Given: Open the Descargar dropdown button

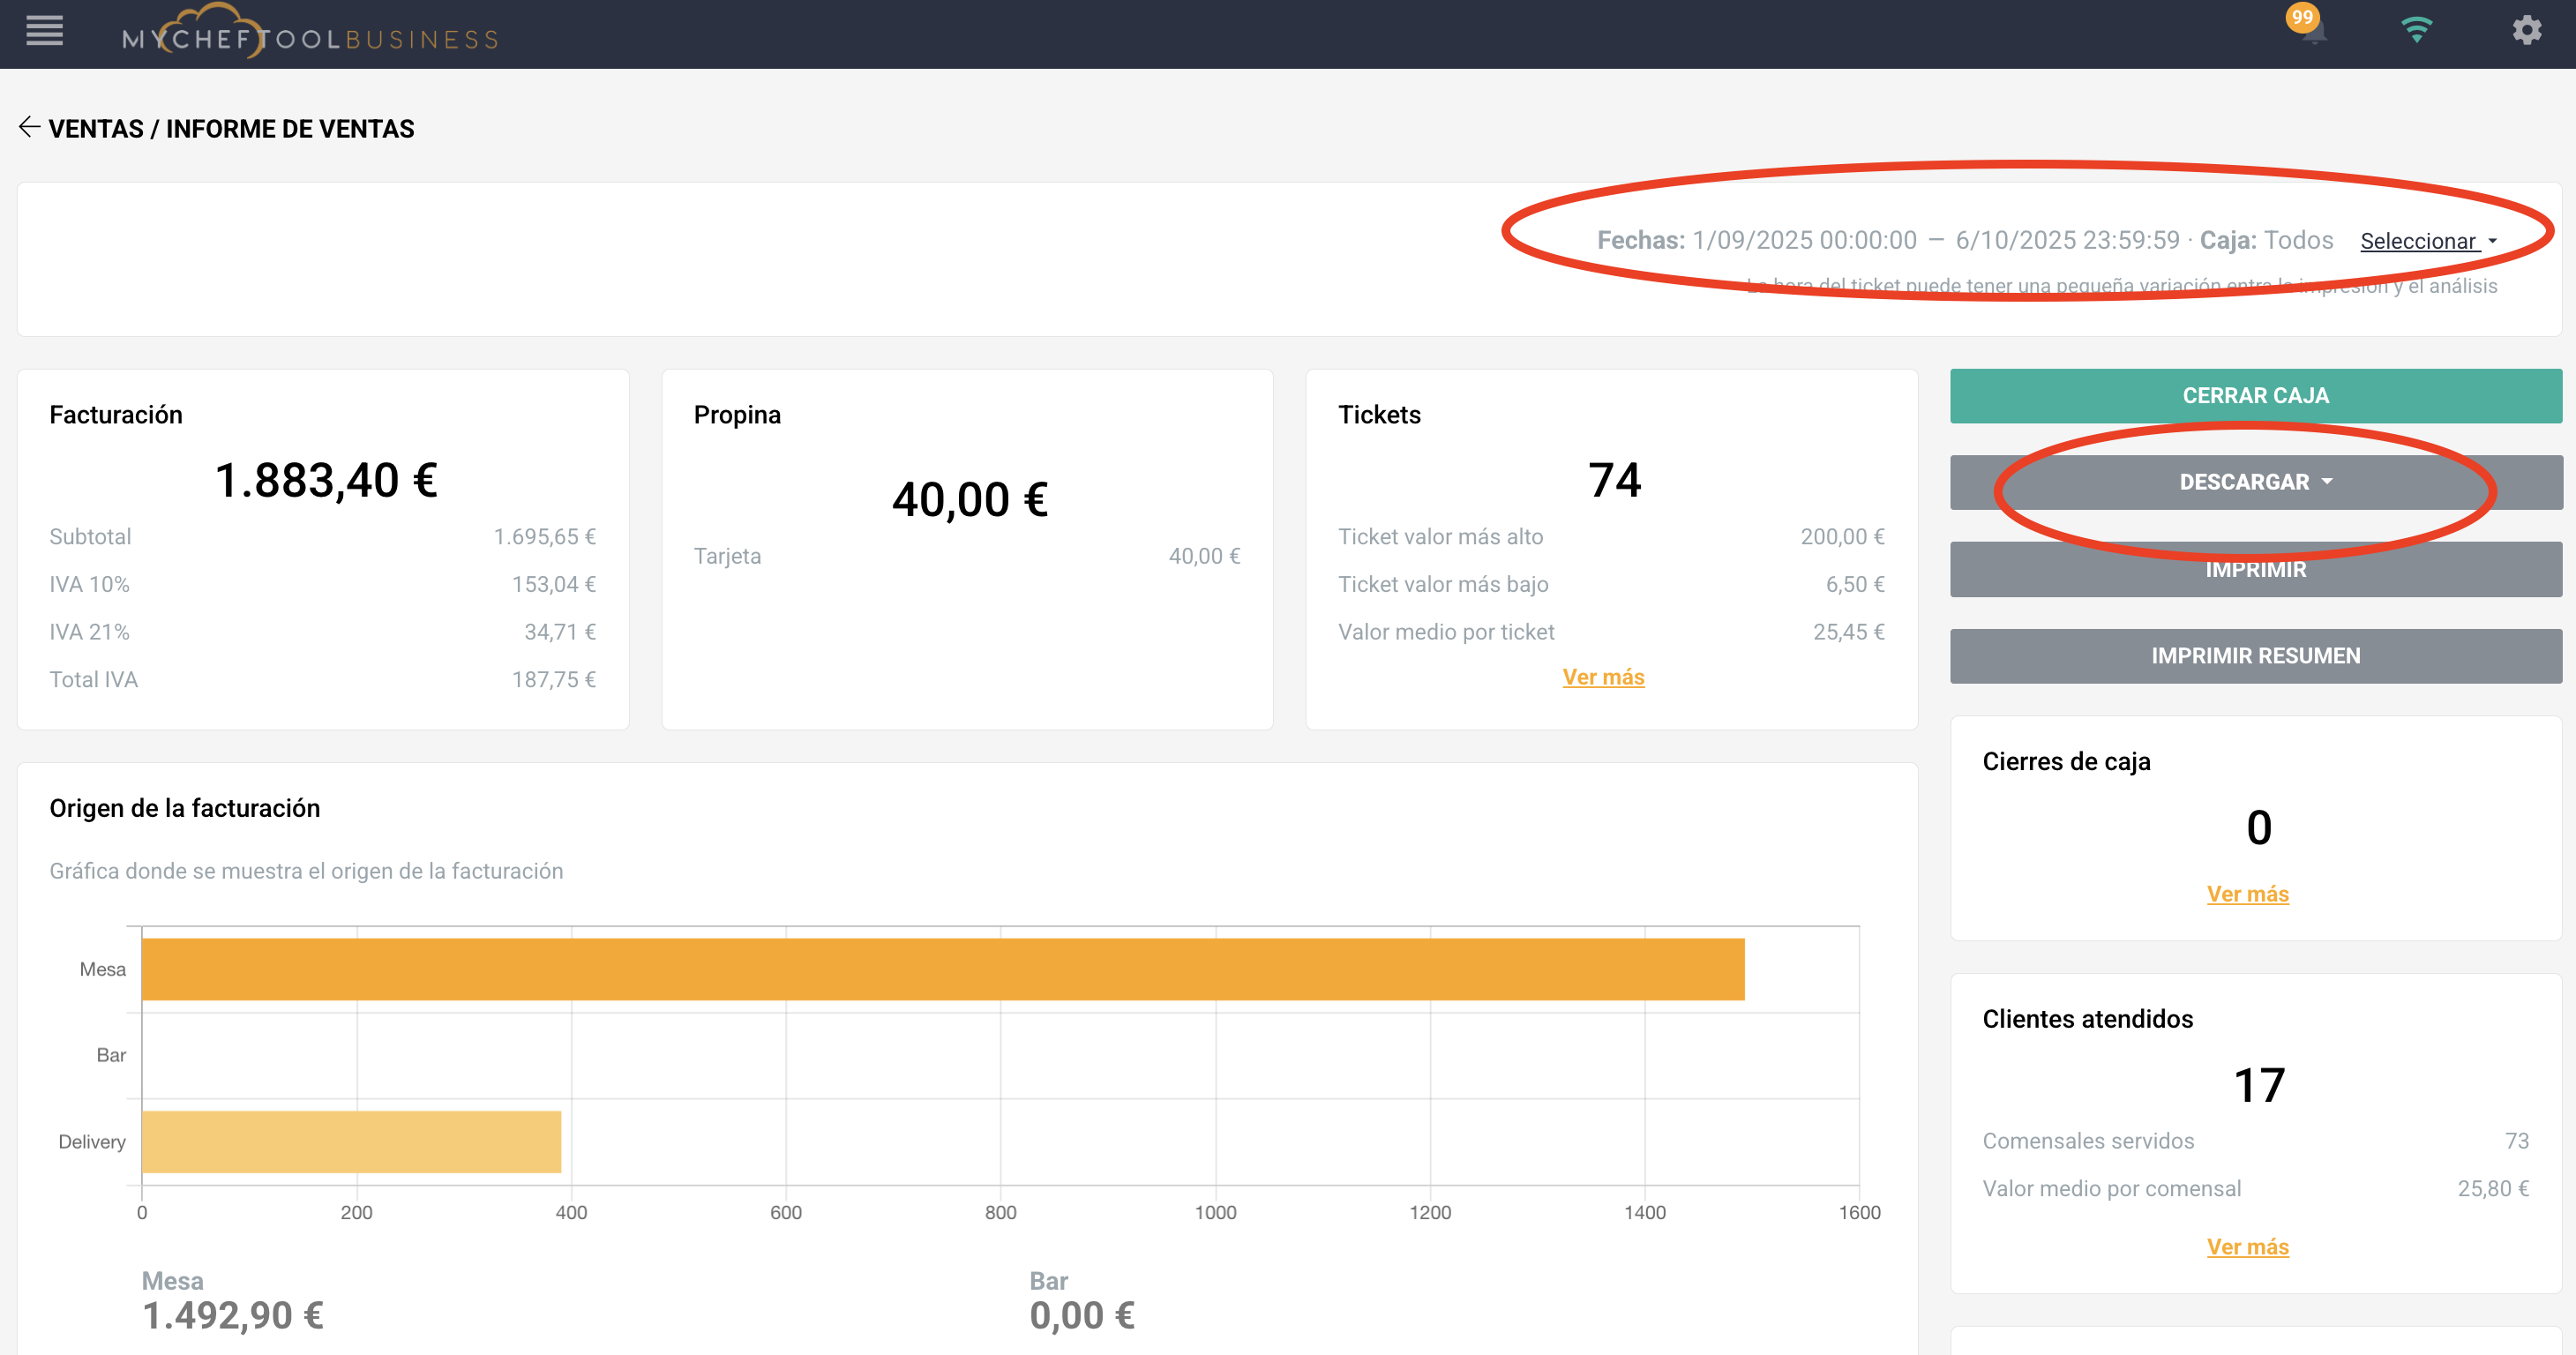Looking at the screenshot, I should [2254, 482].
